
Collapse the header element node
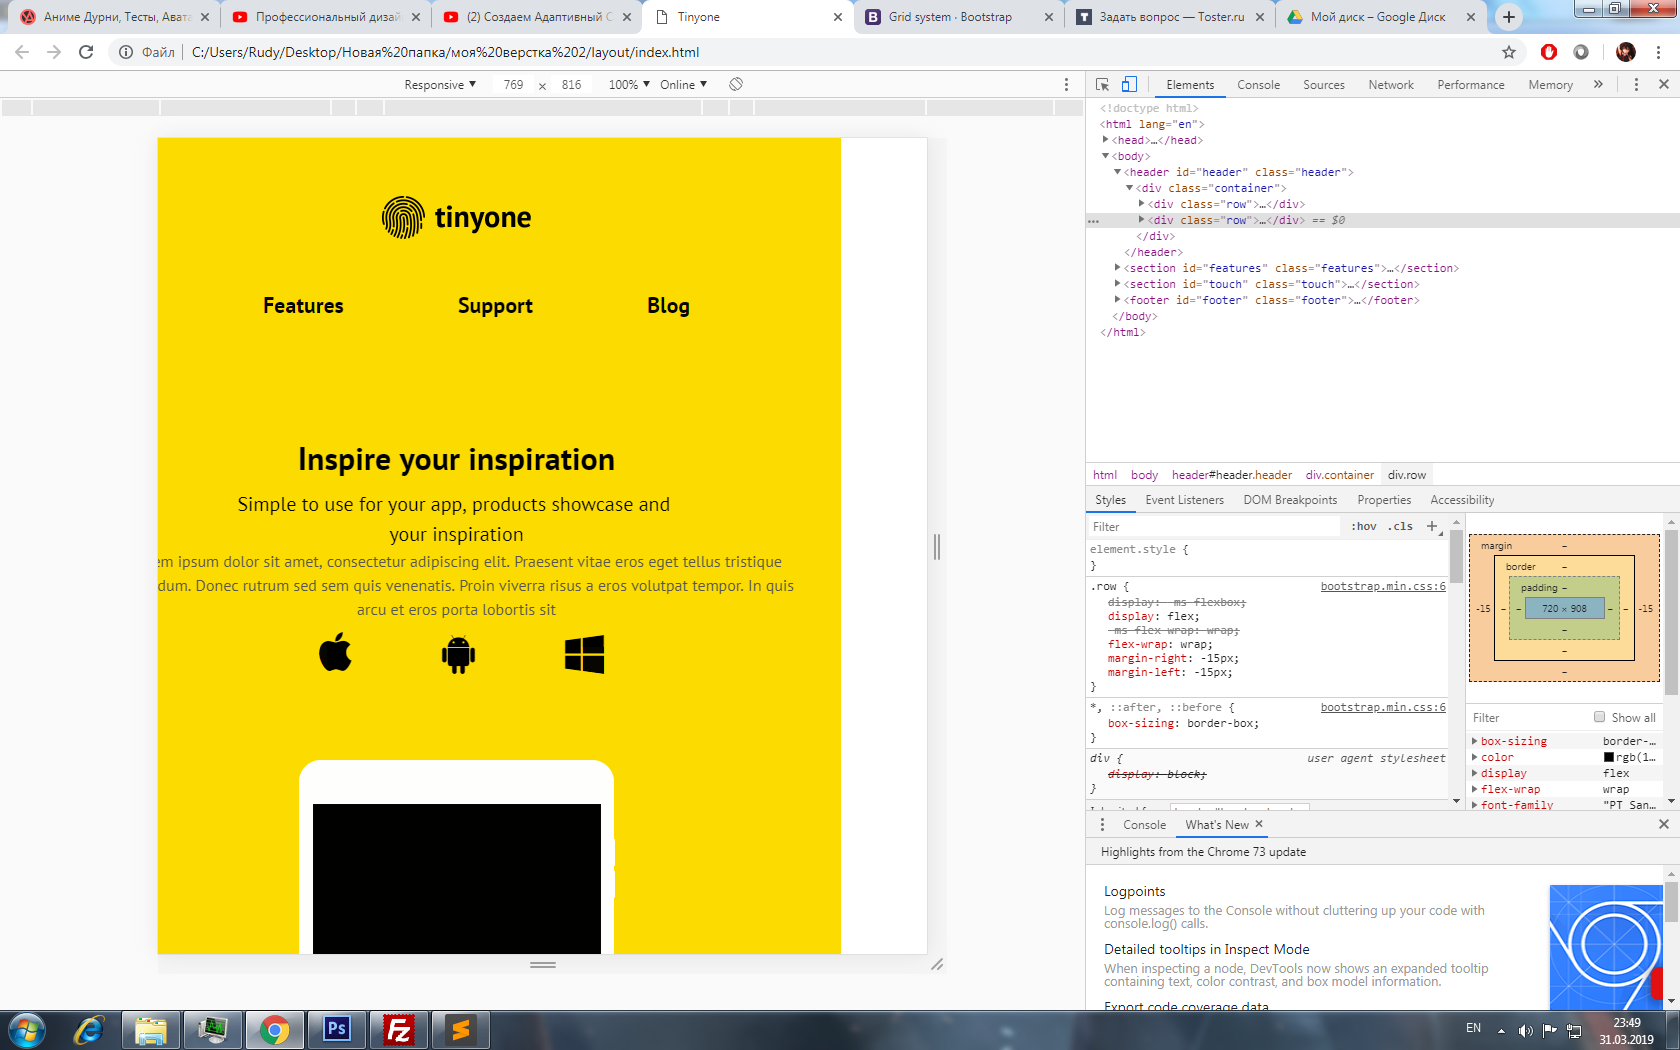pos(1118,172)
